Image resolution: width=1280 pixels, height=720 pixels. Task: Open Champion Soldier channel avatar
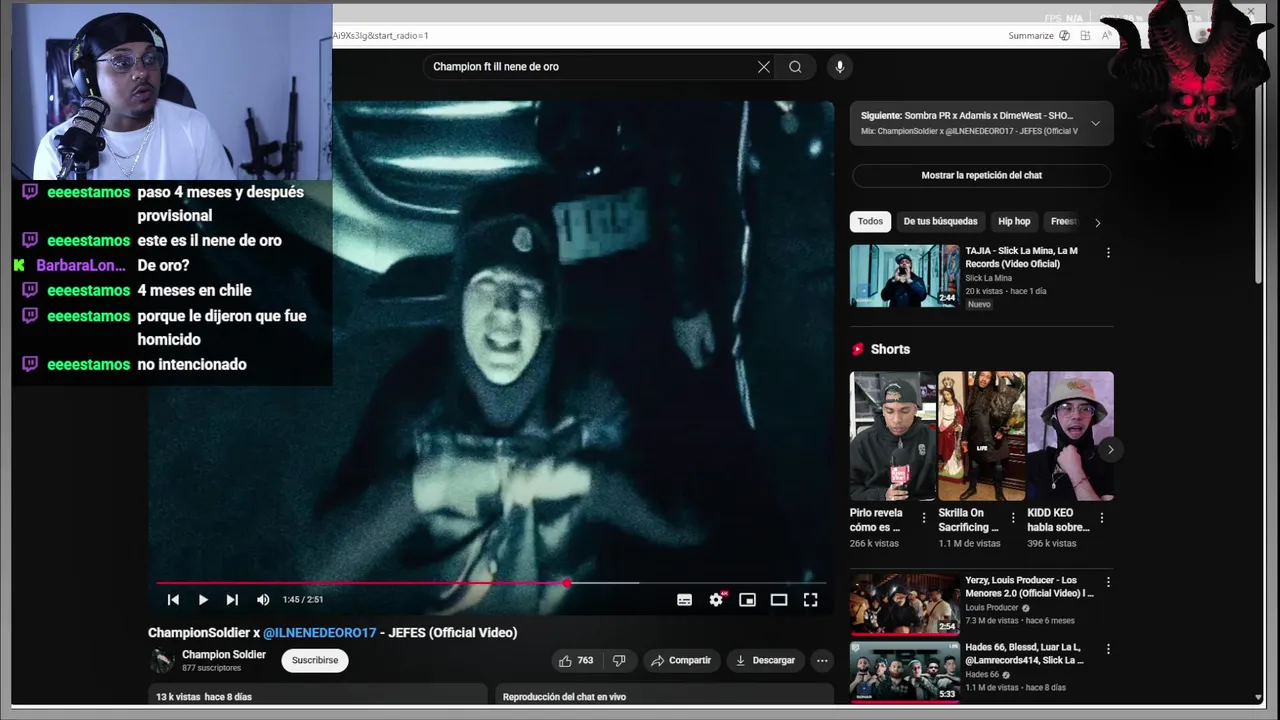(161, 660)
